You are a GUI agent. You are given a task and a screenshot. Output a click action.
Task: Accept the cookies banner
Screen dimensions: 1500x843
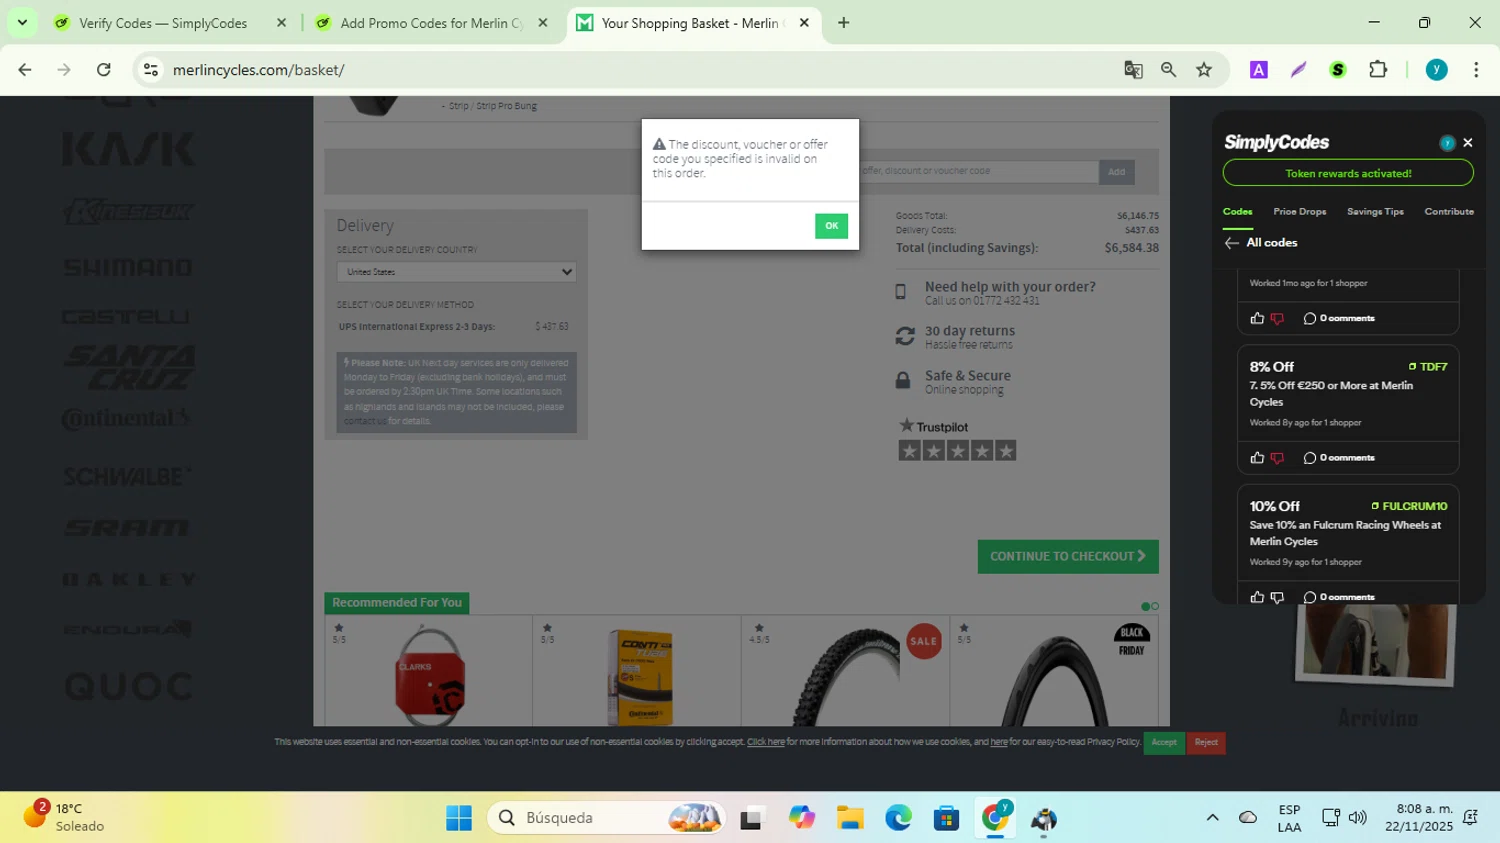pos(1164,742)
